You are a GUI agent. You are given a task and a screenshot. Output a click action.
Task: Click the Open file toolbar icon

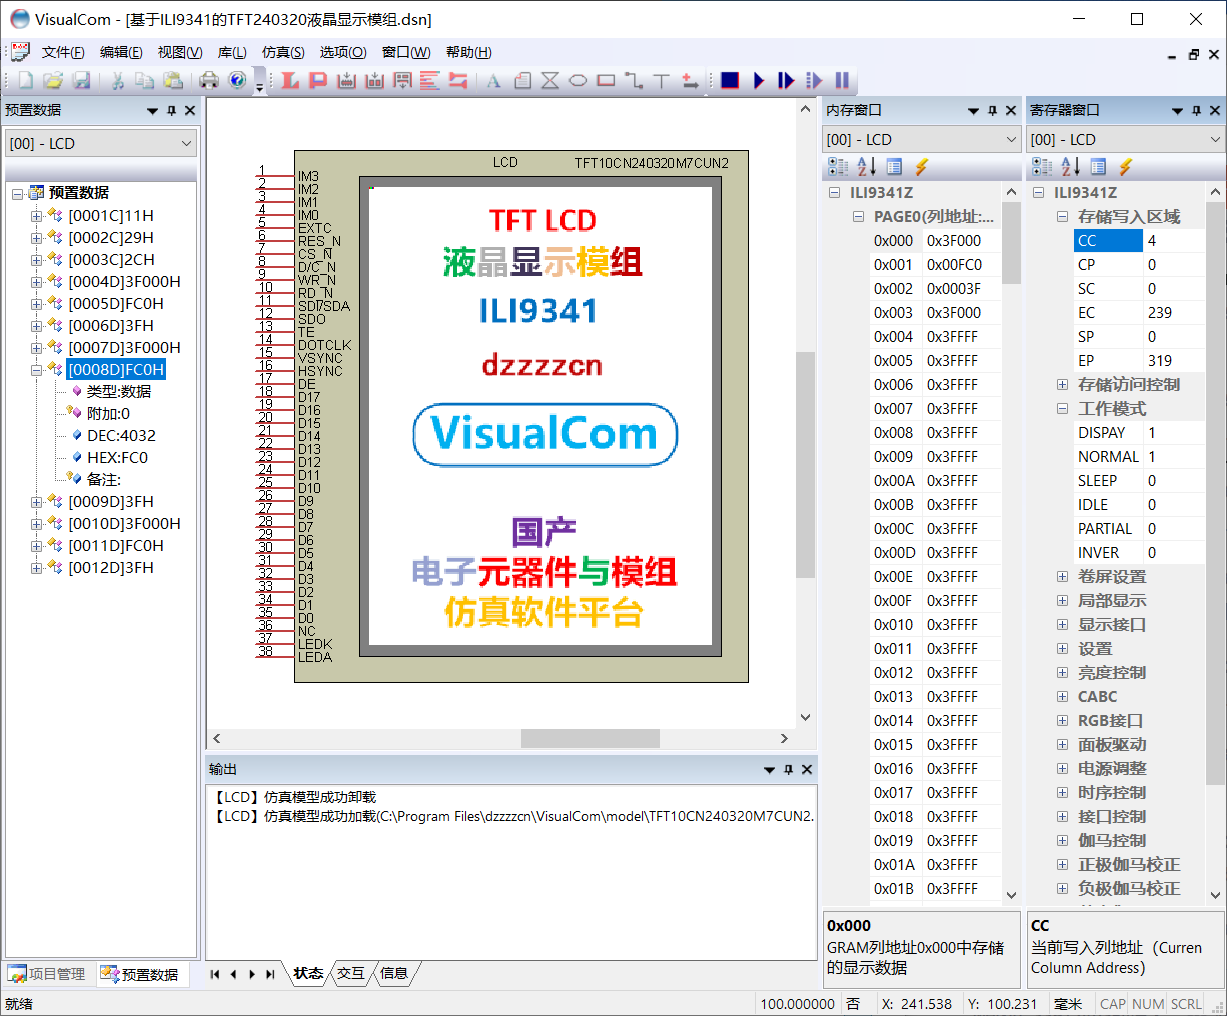(x=53, y=80)
